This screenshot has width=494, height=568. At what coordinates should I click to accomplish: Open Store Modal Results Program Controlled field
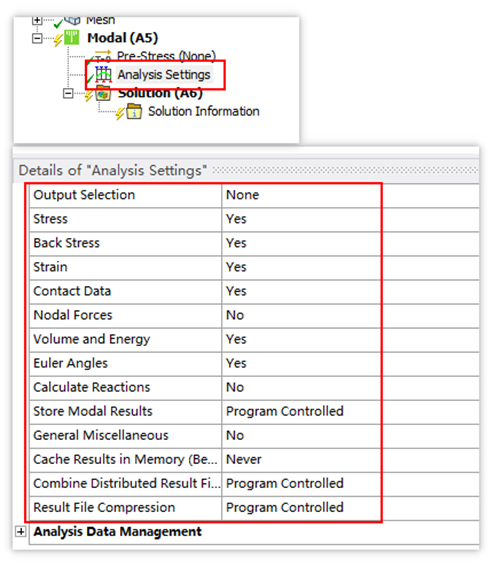coord(301,412)
